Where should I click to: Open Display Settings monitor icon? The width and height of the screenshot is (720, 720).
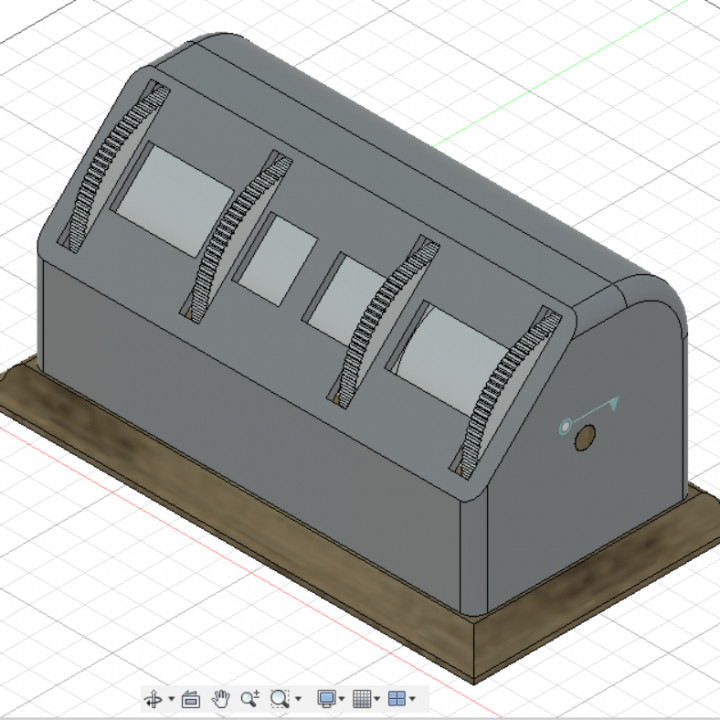(x=326, y=698)
